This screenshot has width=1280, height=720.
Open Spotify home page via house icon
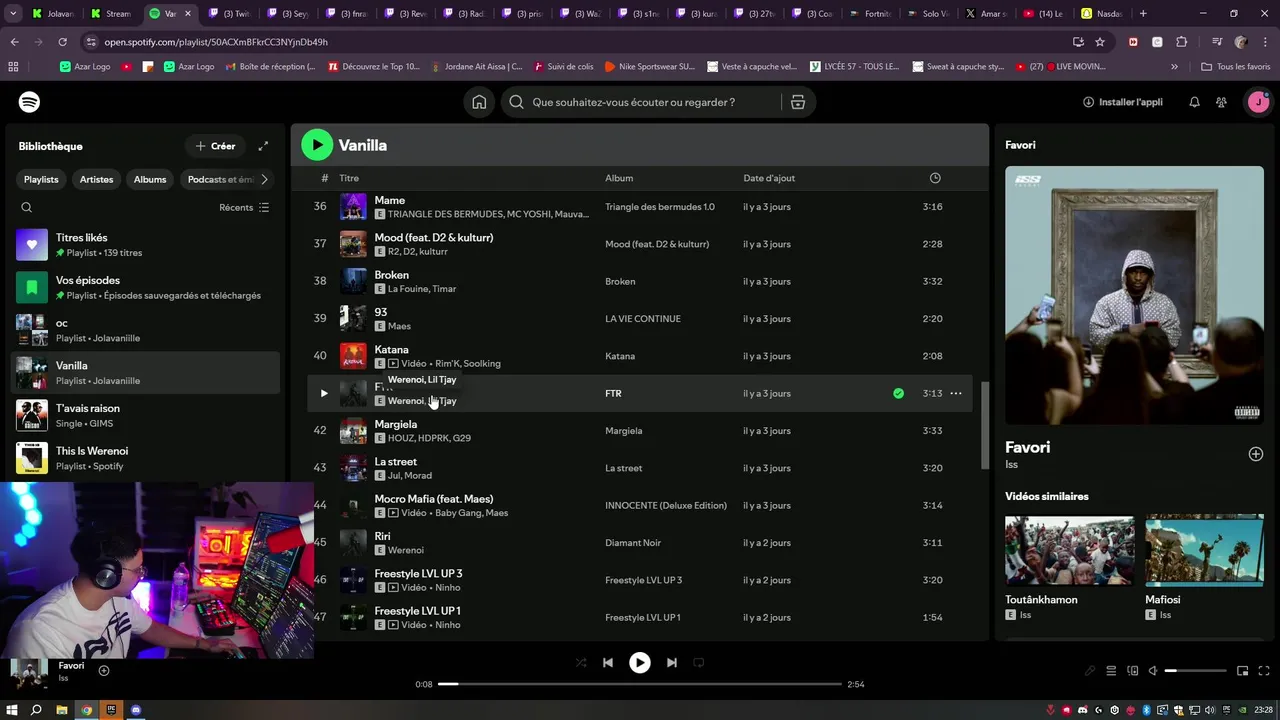(479, 102)
